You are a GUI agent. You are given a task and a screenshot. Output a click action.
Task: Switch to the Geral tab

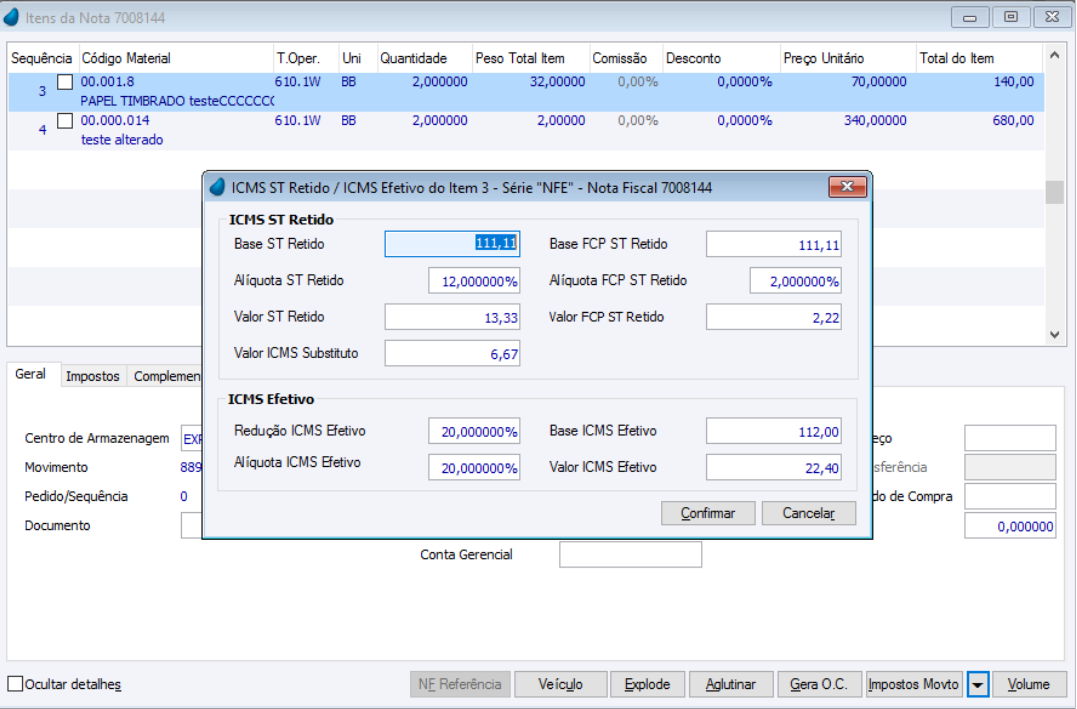point(30,374)
